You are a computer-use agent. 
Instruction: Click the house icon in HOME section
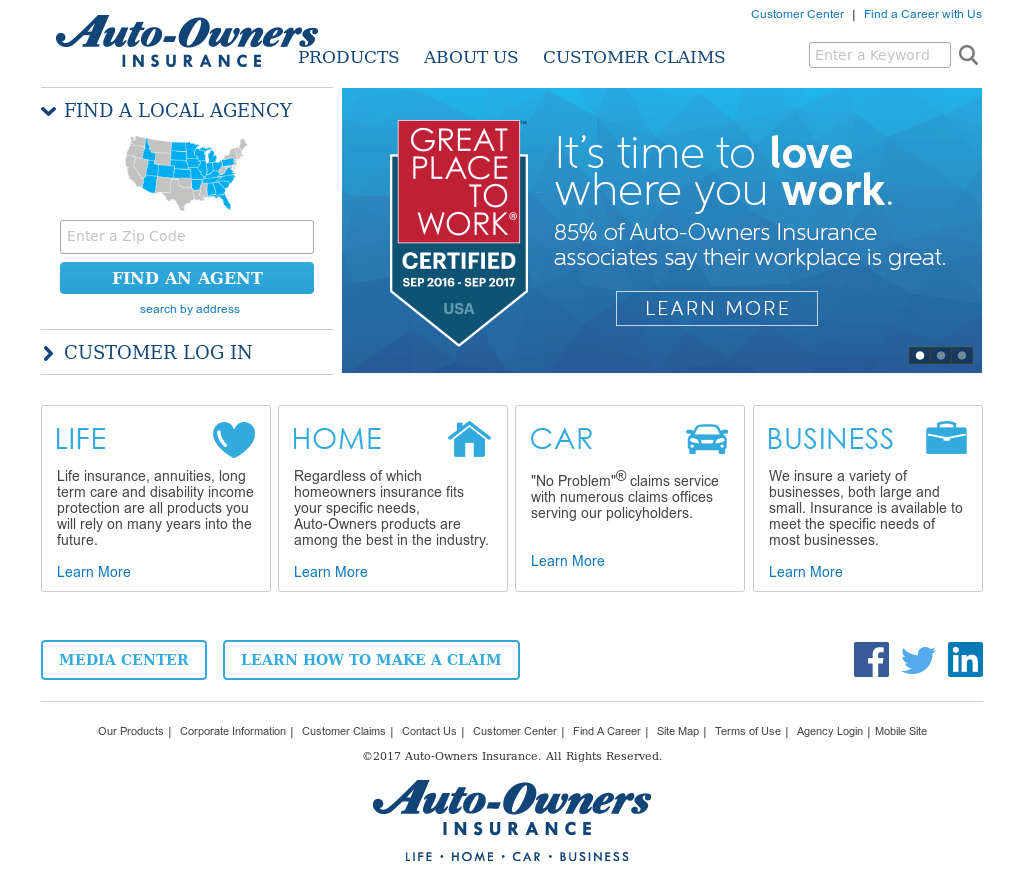[x=470, y=438]
